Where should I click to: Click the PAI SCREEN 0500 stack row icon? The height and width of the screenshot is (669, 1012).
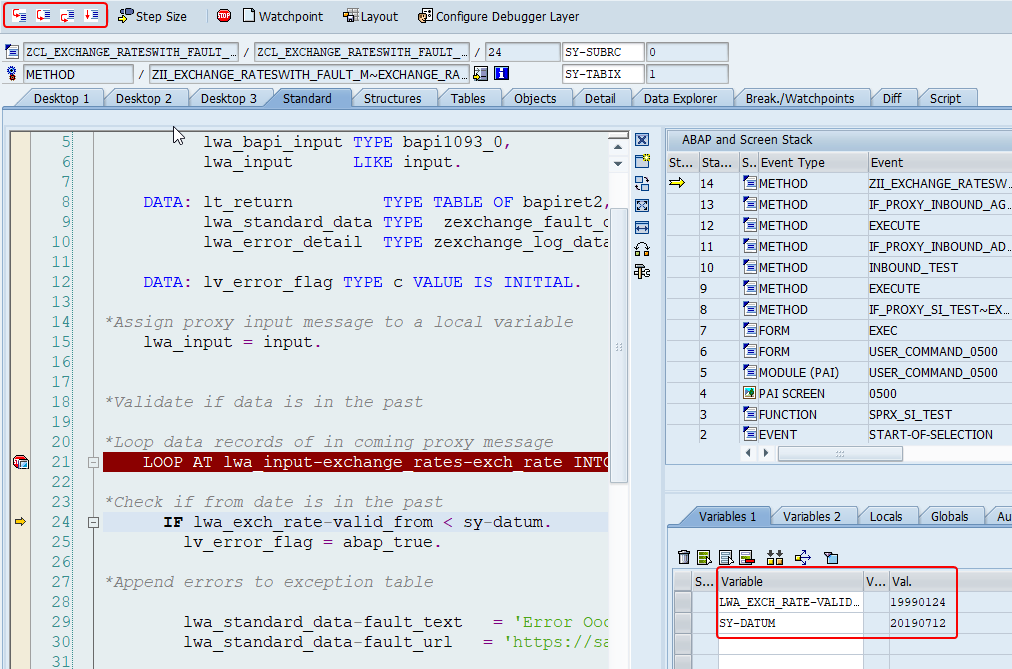[749, 393]
